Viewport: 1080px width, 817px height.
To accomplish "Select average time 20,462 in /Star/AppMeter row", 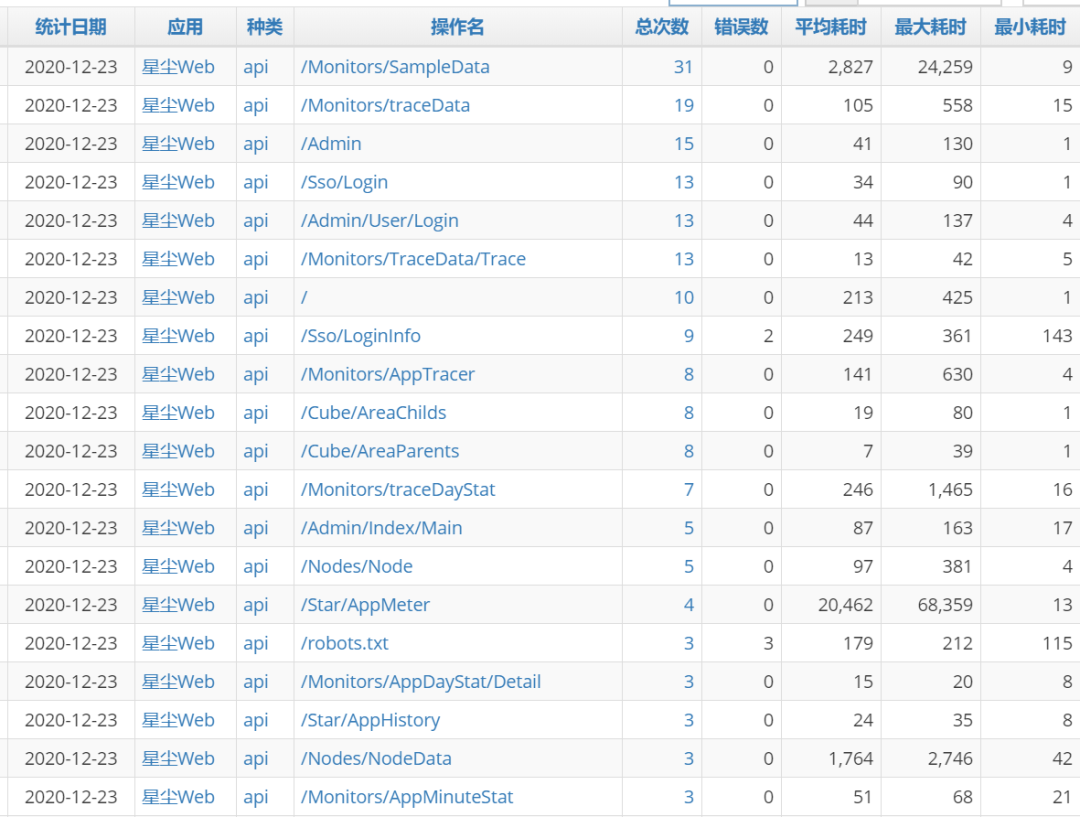I will 845,606.
